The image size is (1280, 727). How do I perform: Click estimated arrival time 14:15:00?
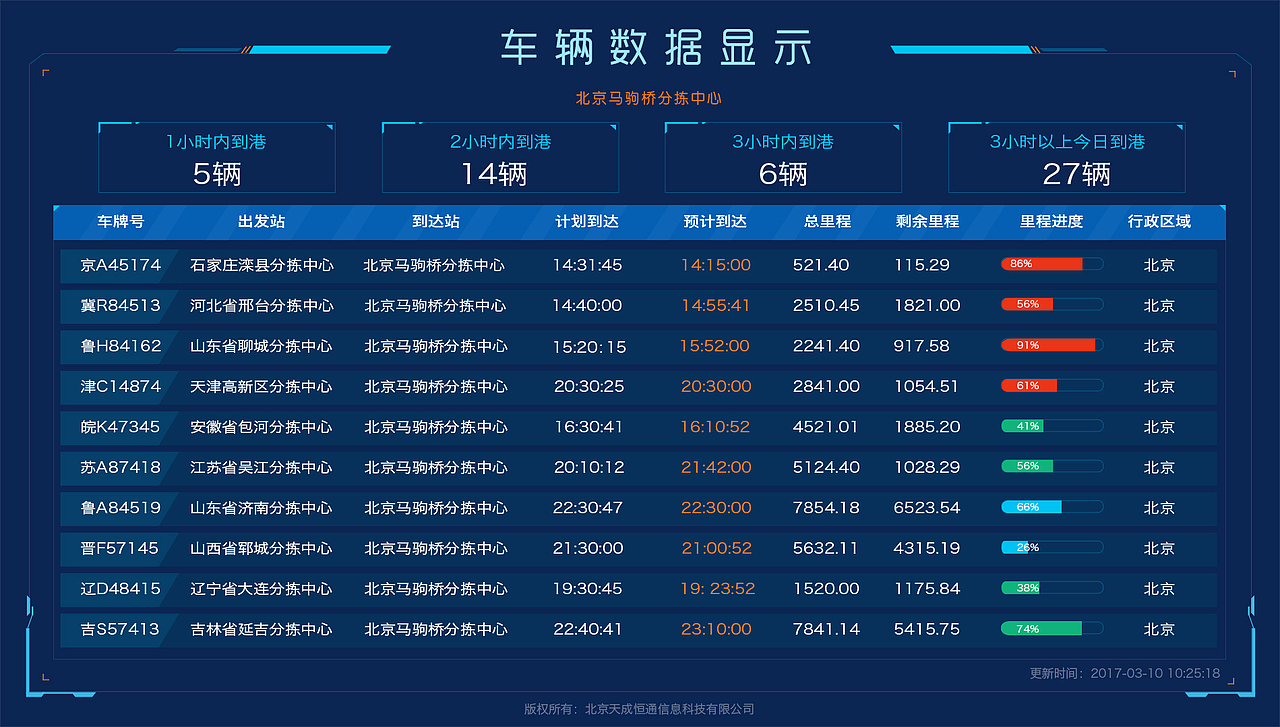point(716,265)
